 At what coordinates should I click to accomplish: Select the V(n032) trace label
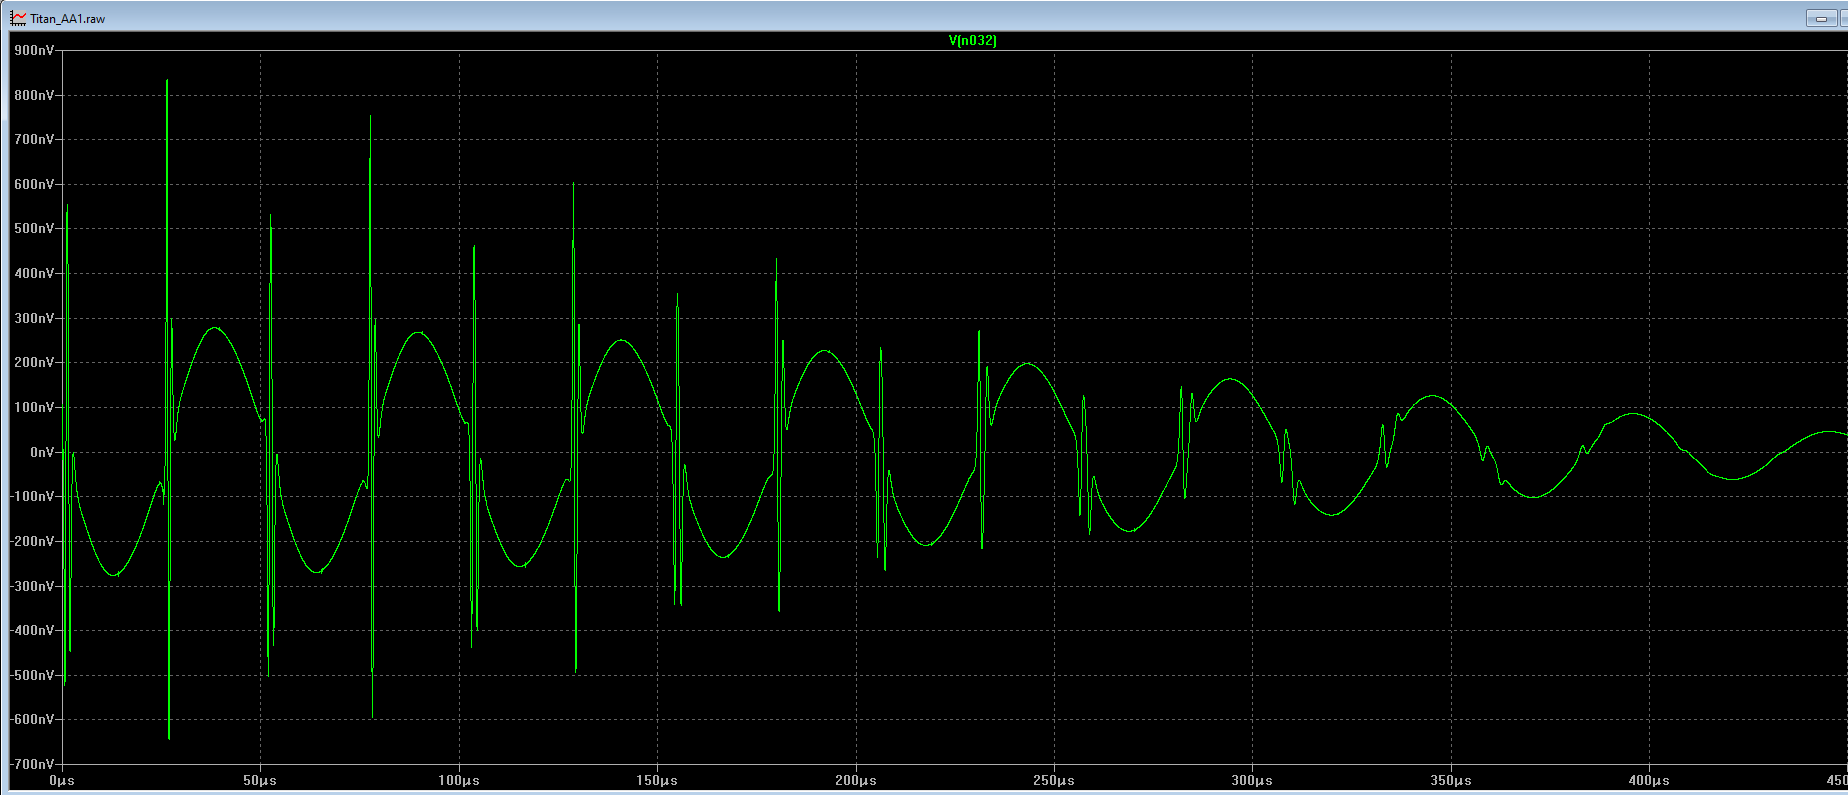(x=973, y=41)
